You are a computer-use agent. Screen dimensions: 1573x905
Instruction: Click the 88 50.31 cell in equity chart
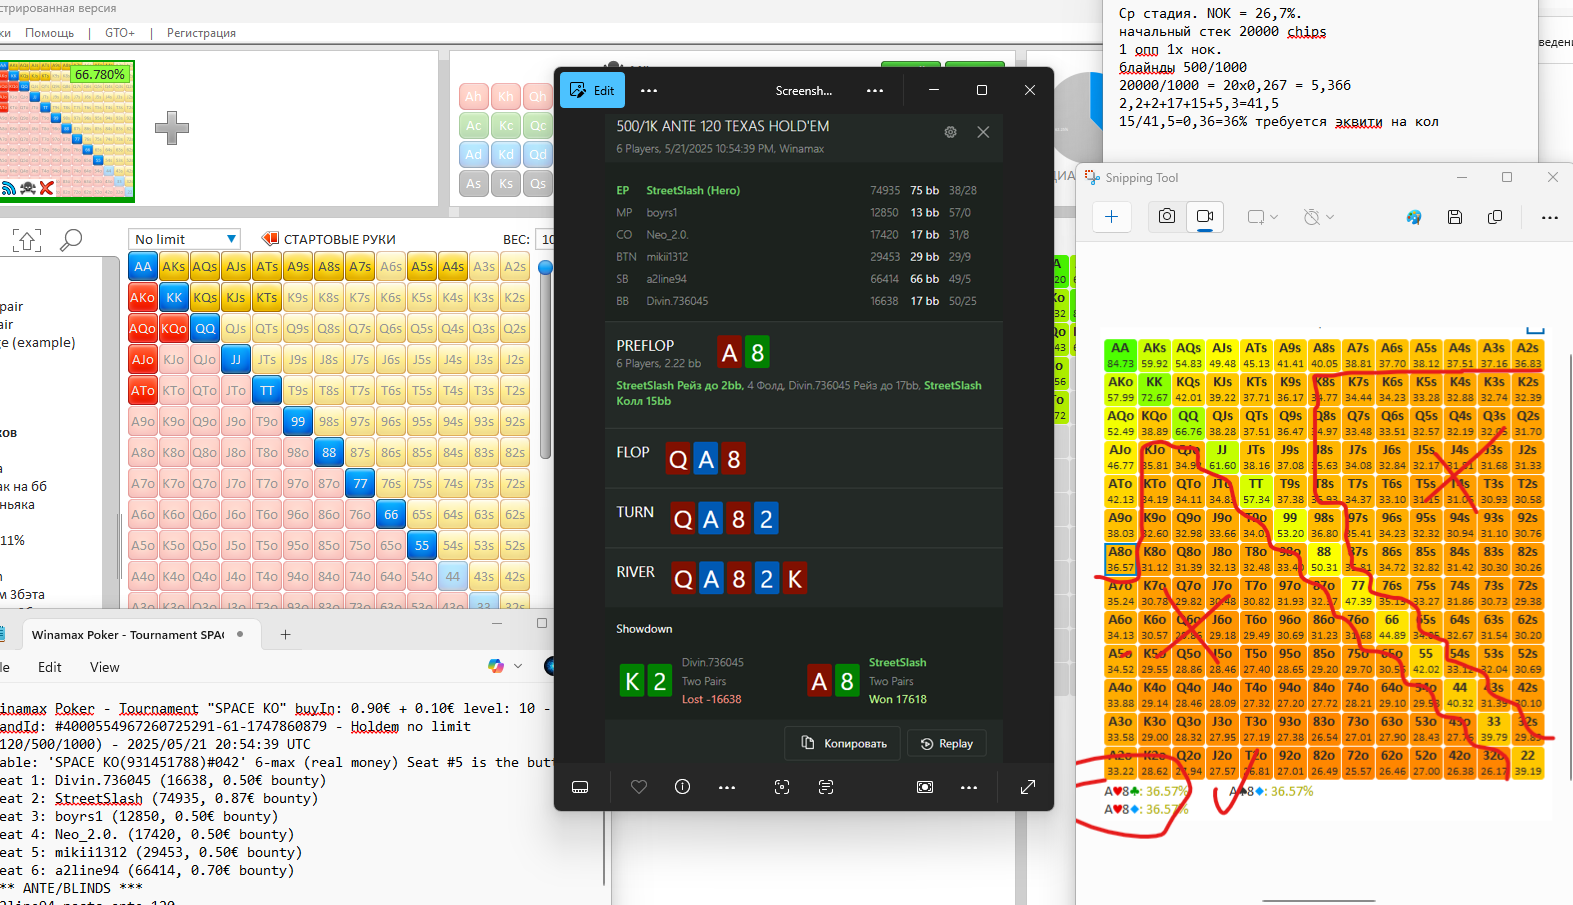[x=1324, y=559]
